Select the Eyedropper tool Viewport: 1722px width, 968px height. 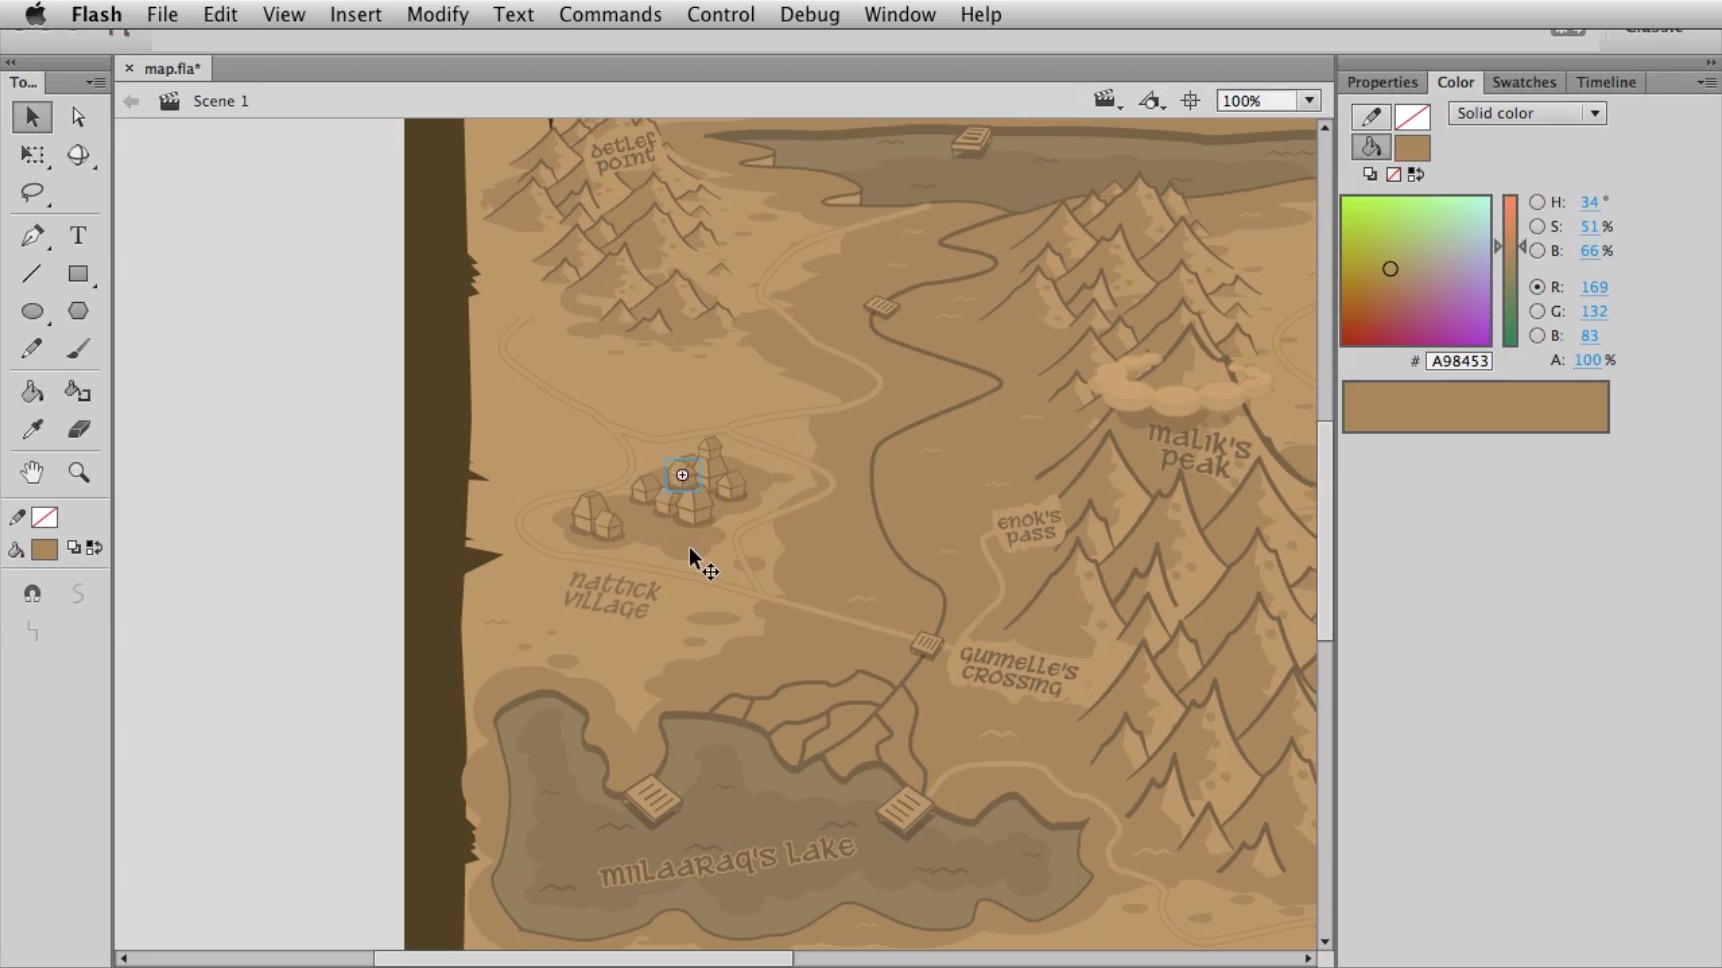click(33, 429)
